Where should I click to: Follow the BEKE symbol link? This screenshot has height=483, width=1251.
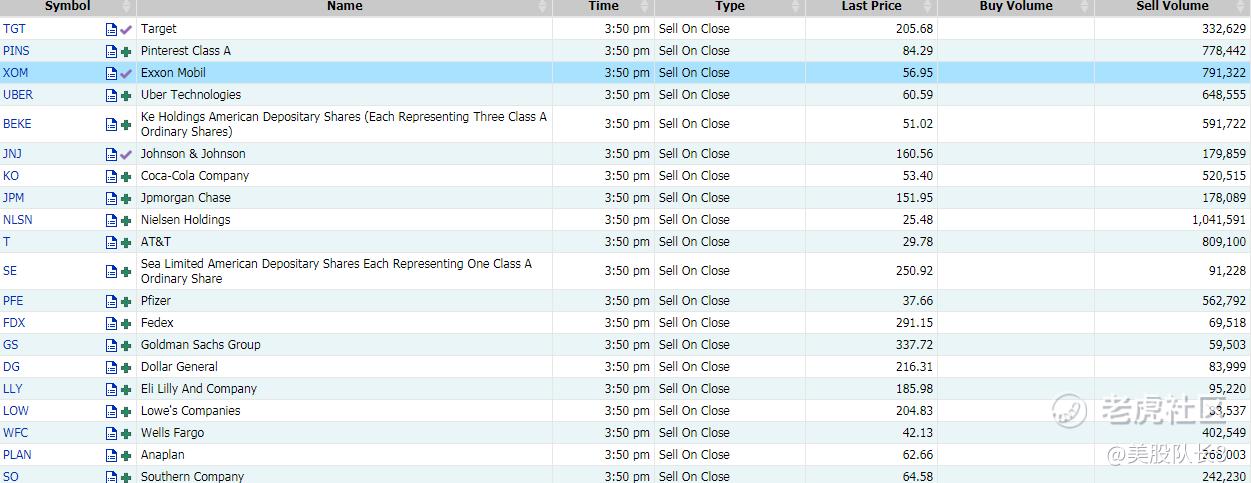pos(17,125)
